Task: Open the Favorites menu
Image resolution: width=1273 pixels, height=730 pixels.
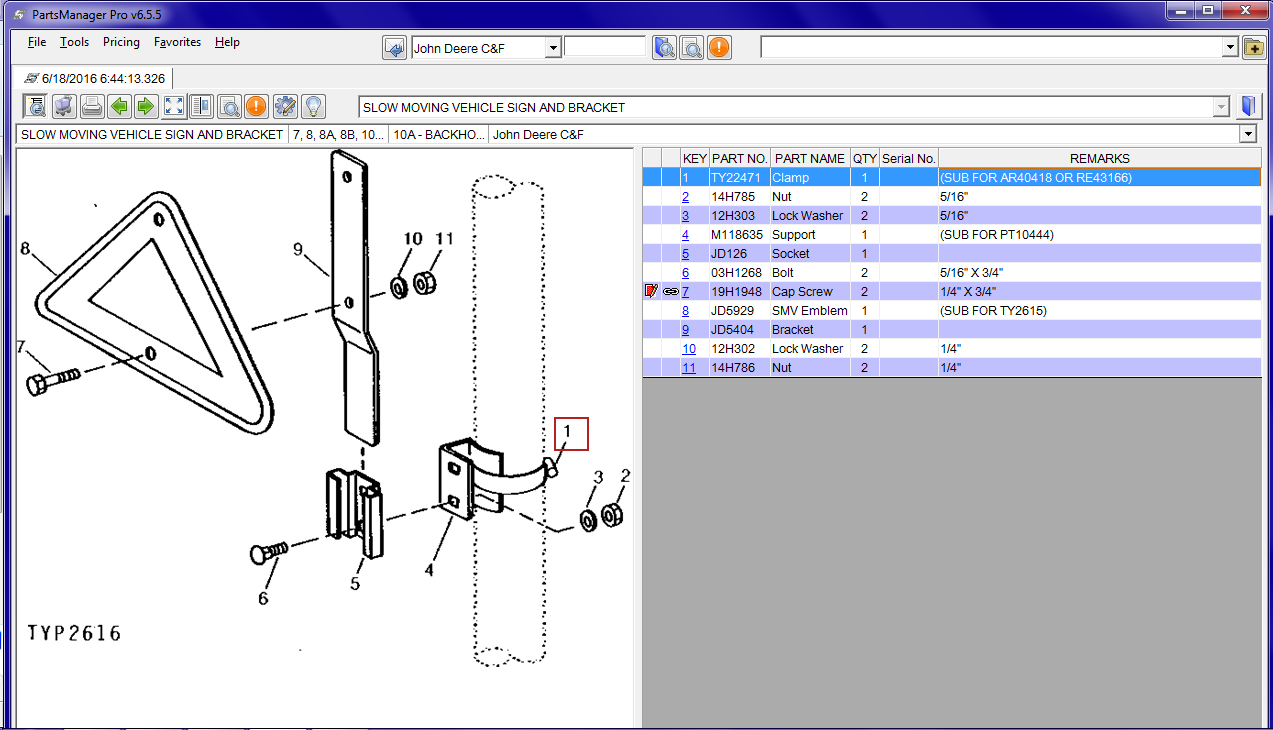Action: point(177,42)
